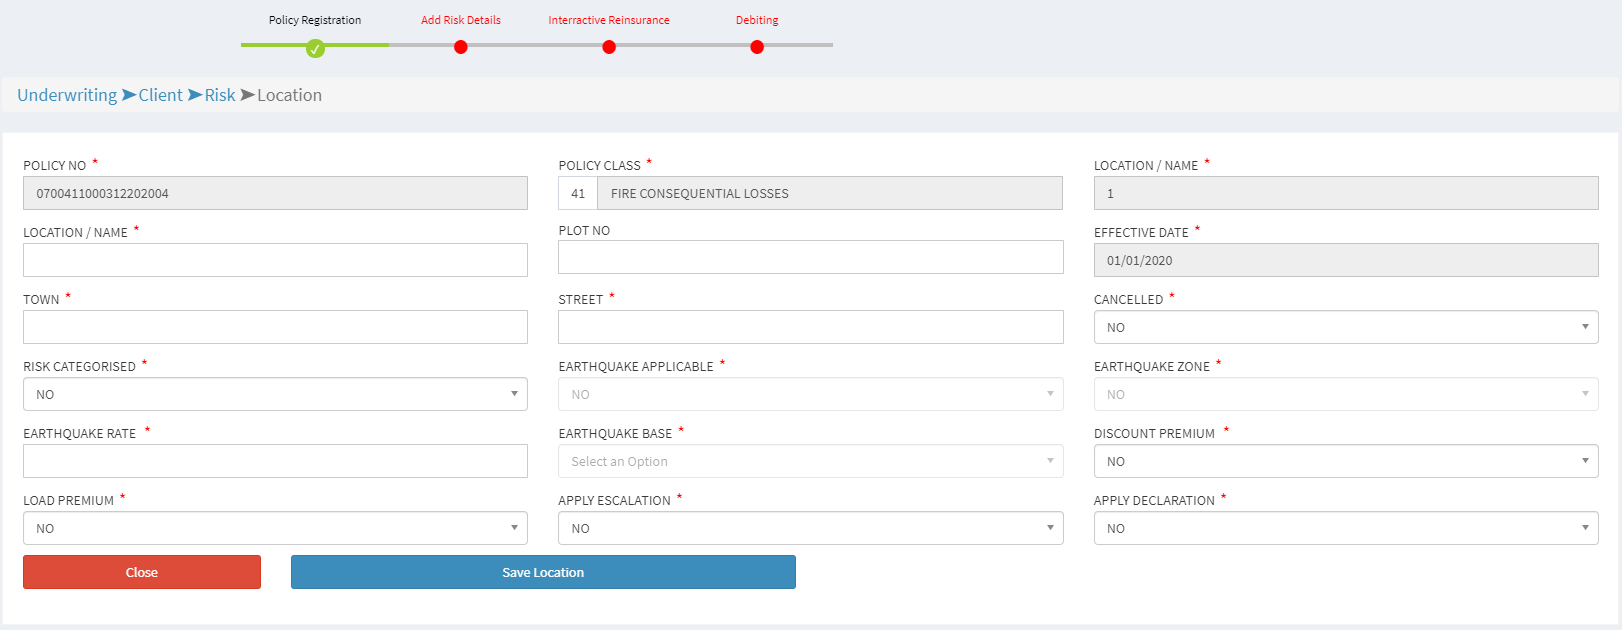Click the green Policy Registration checkmark step

pyautogui.click(x=315, y=48)
